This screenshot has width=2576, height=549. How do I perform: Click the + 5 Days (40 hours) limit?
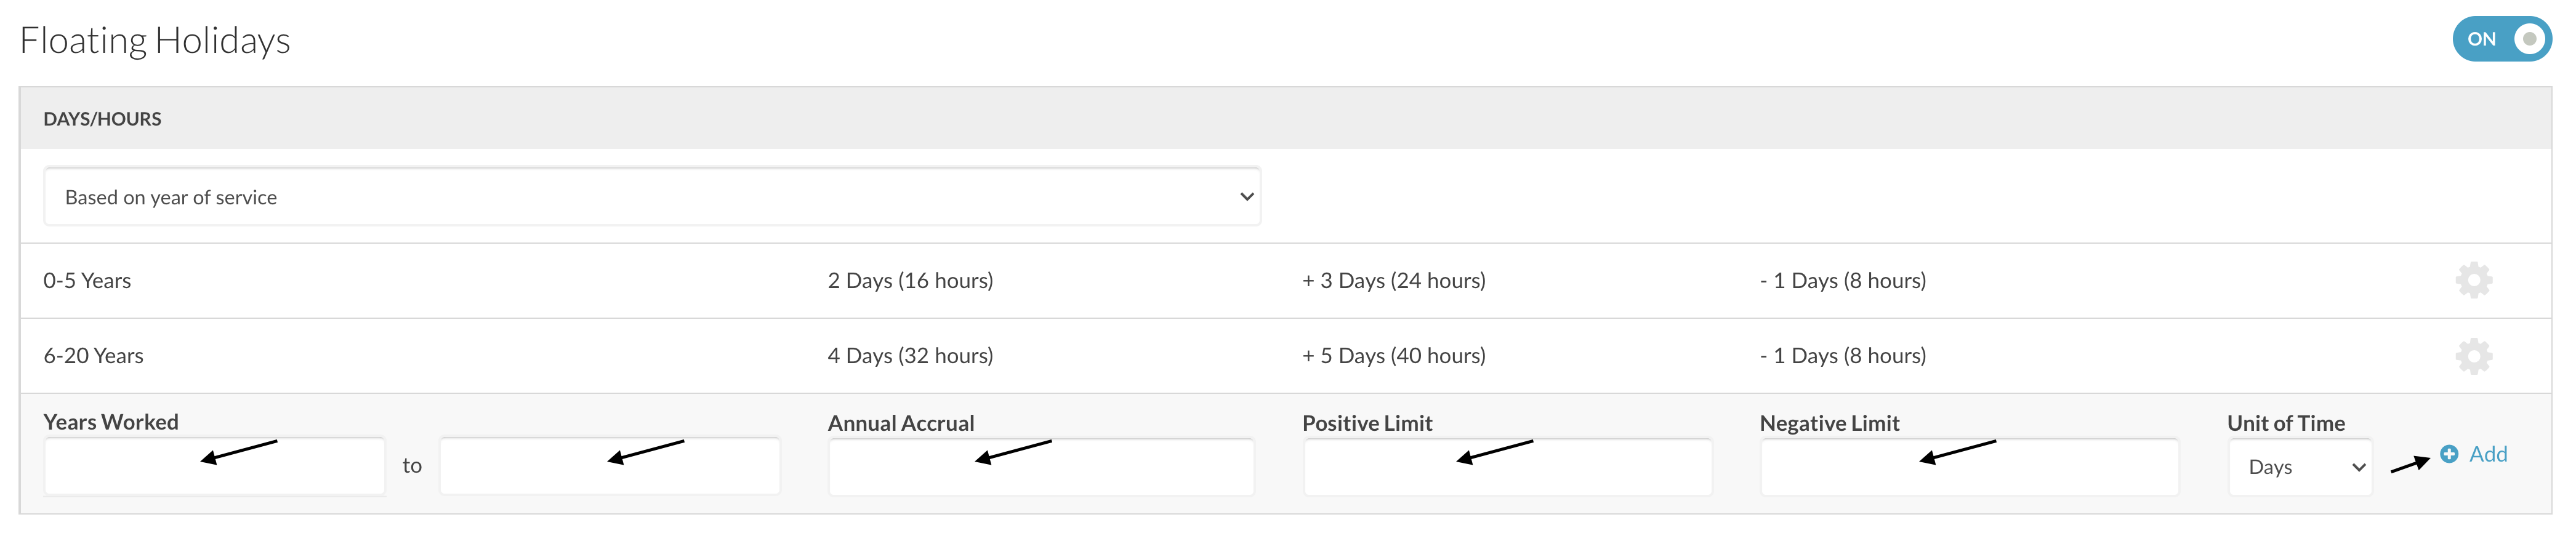pyautogui.click(x=1394, y=356)
